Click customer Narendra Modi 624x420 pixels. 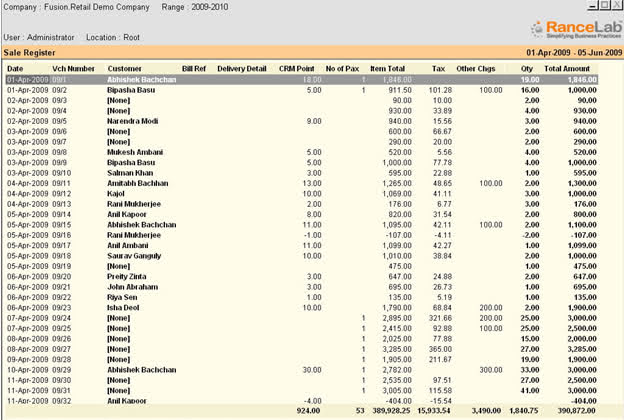coord(133,121)
